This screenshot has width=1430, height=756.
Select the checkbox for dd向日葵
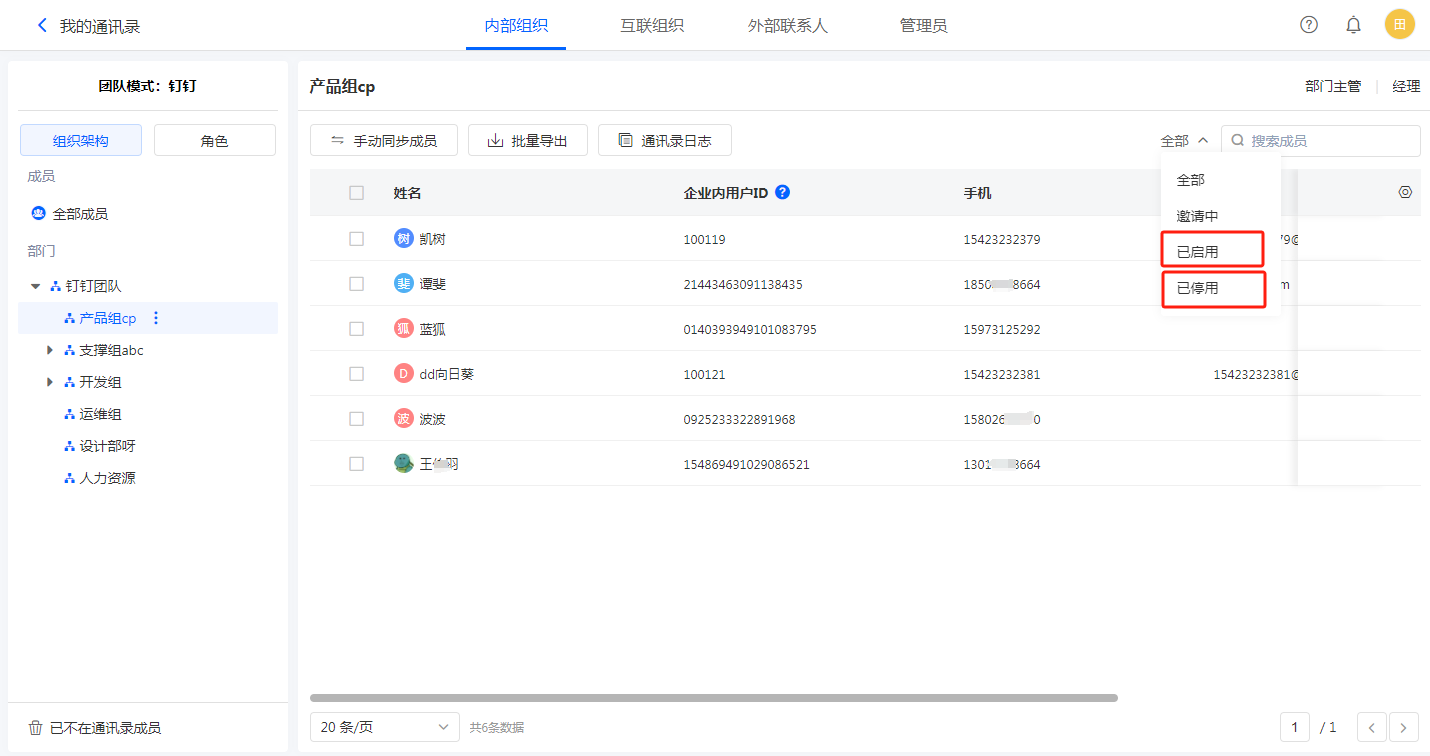coord(356,374)
